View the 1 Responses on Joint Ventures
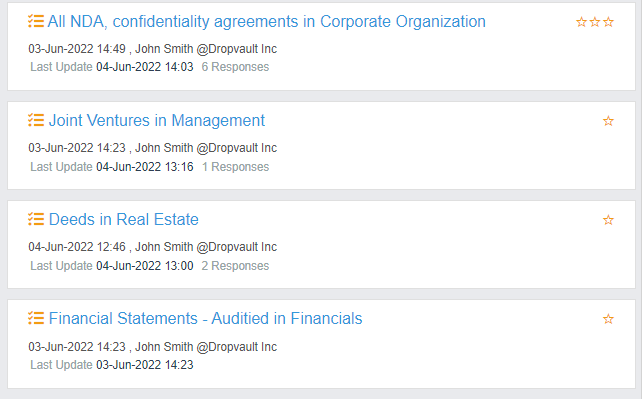This screenshot has height=399, width=642. click(x=235, y=167)
